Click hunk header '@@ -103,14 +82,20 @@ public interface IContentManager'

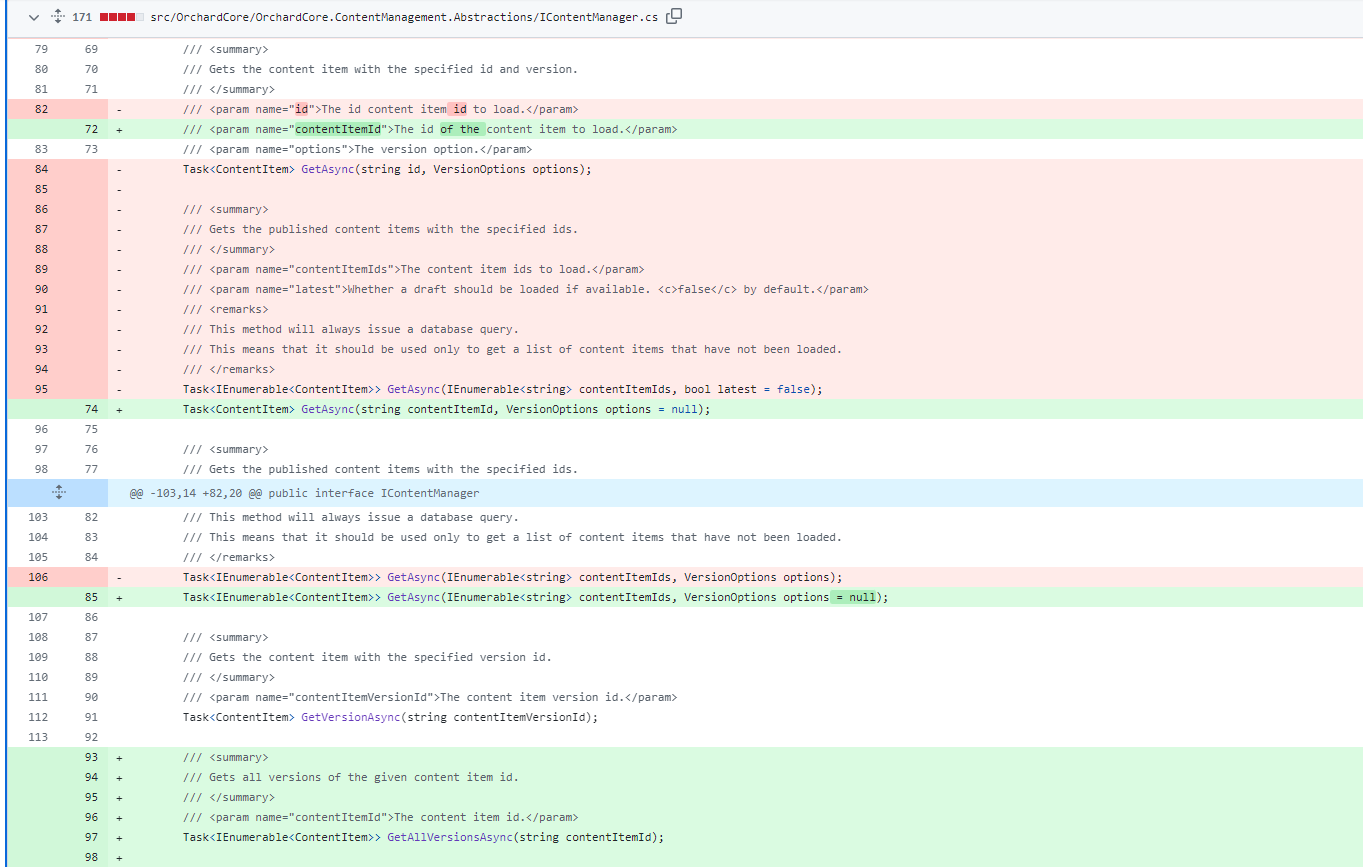click(x=304, y=493)
